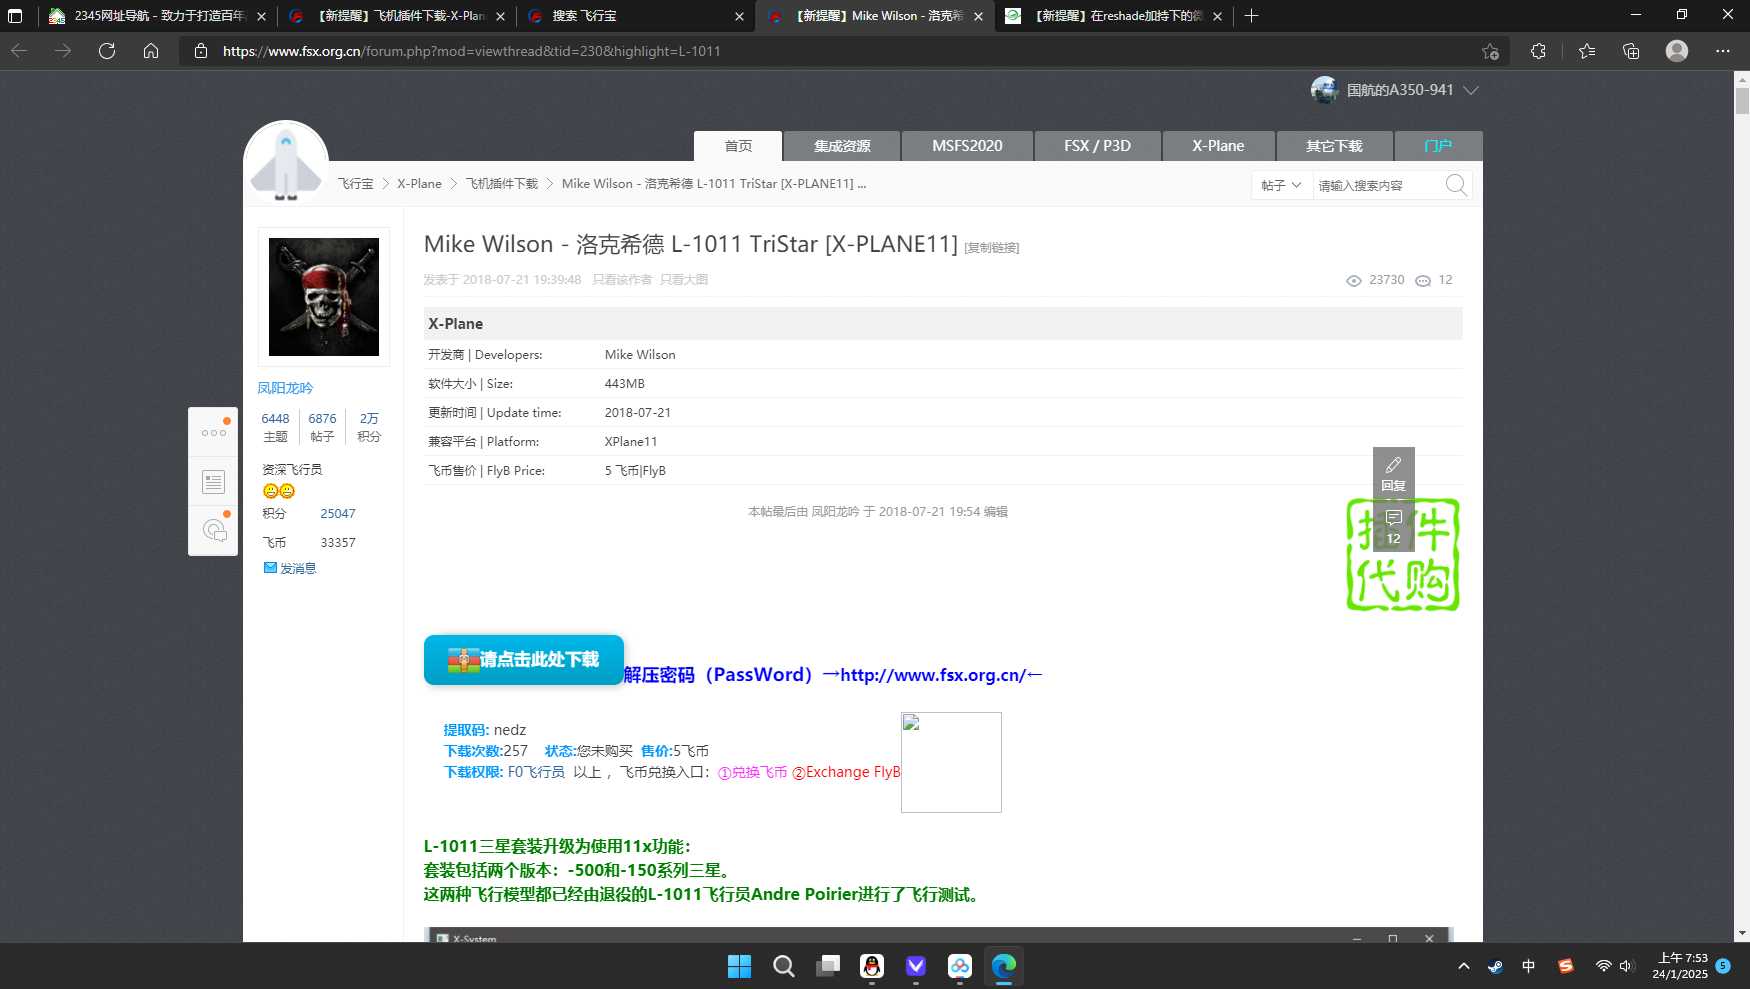Open the comments bubble showing 12
Viewport: 1750px width, 989px height.
pos(1394,527)
